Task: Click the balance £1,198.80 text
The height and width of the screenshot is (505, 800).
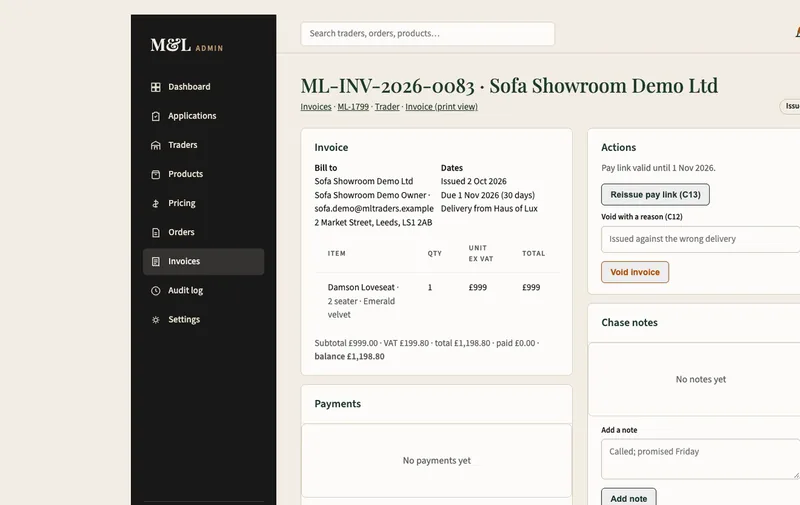Action: (349, 357)
